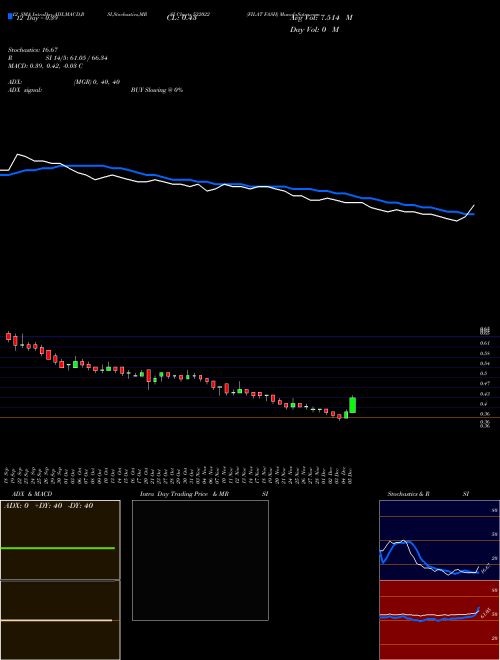Click the 0.43 price axis label
The width and height of the screenshot is (500, 660).
484,394
